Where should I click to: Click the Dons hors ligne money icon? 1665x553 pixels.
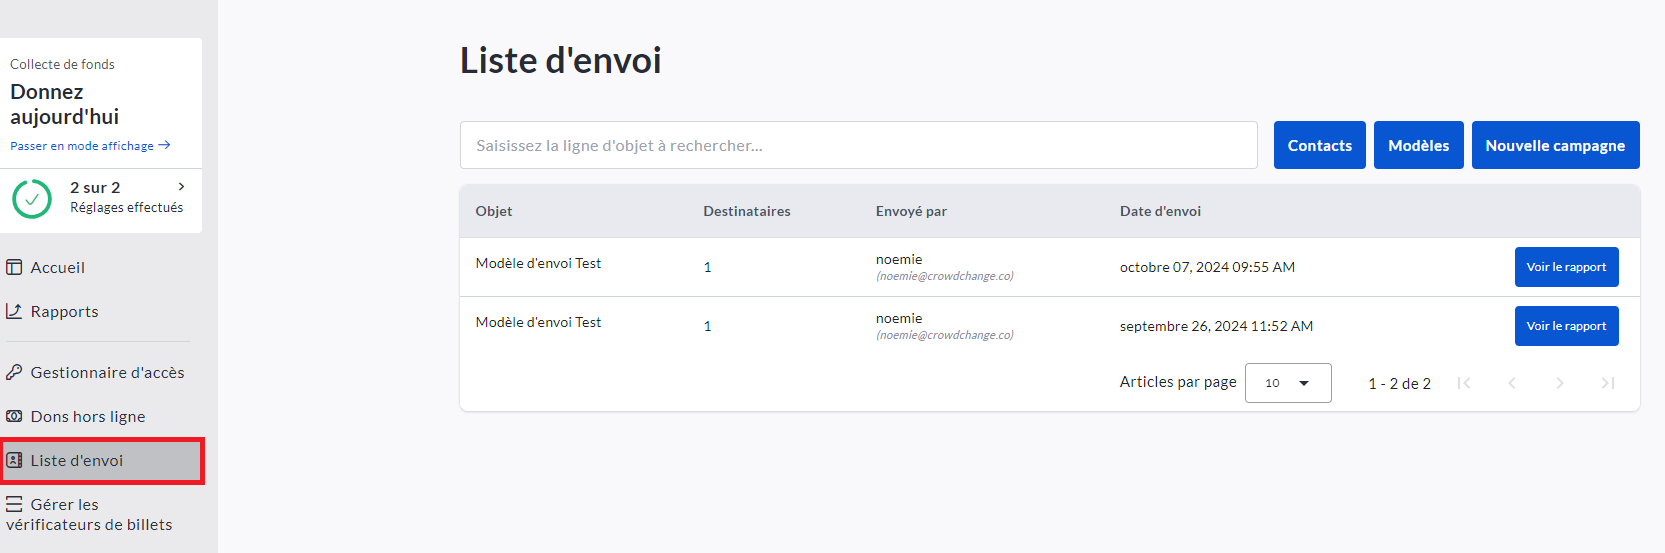(x=14, y=416)
